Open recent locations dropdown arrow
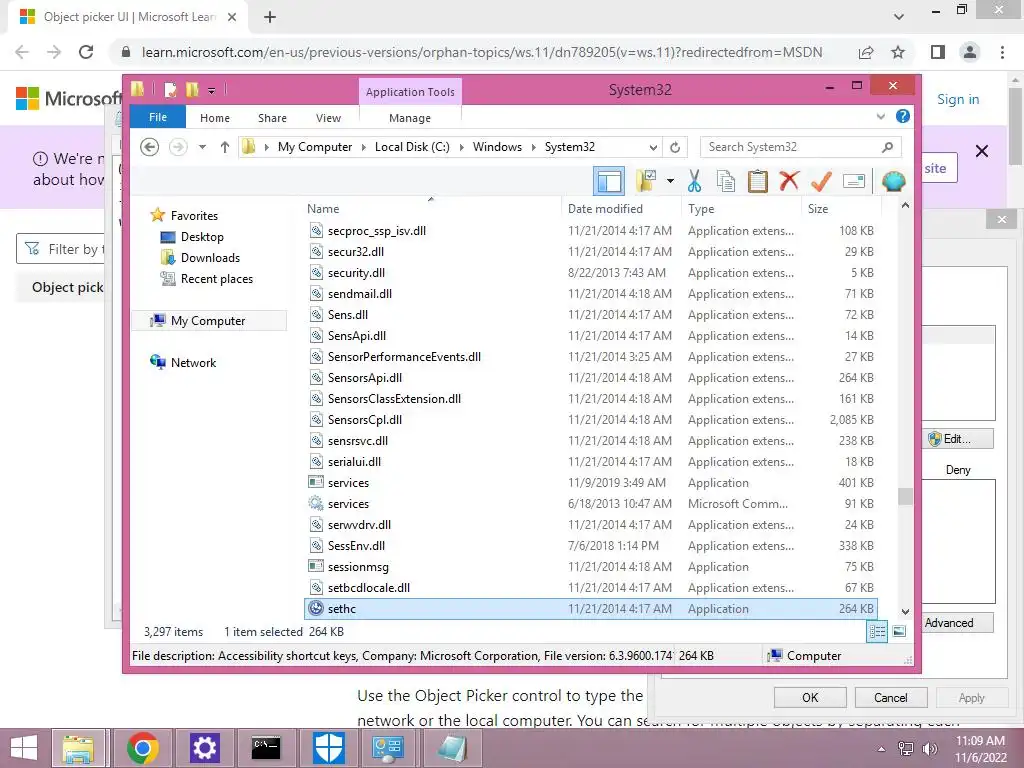Viewport: 1024px width, 768px height. click(x=202, y=147)
